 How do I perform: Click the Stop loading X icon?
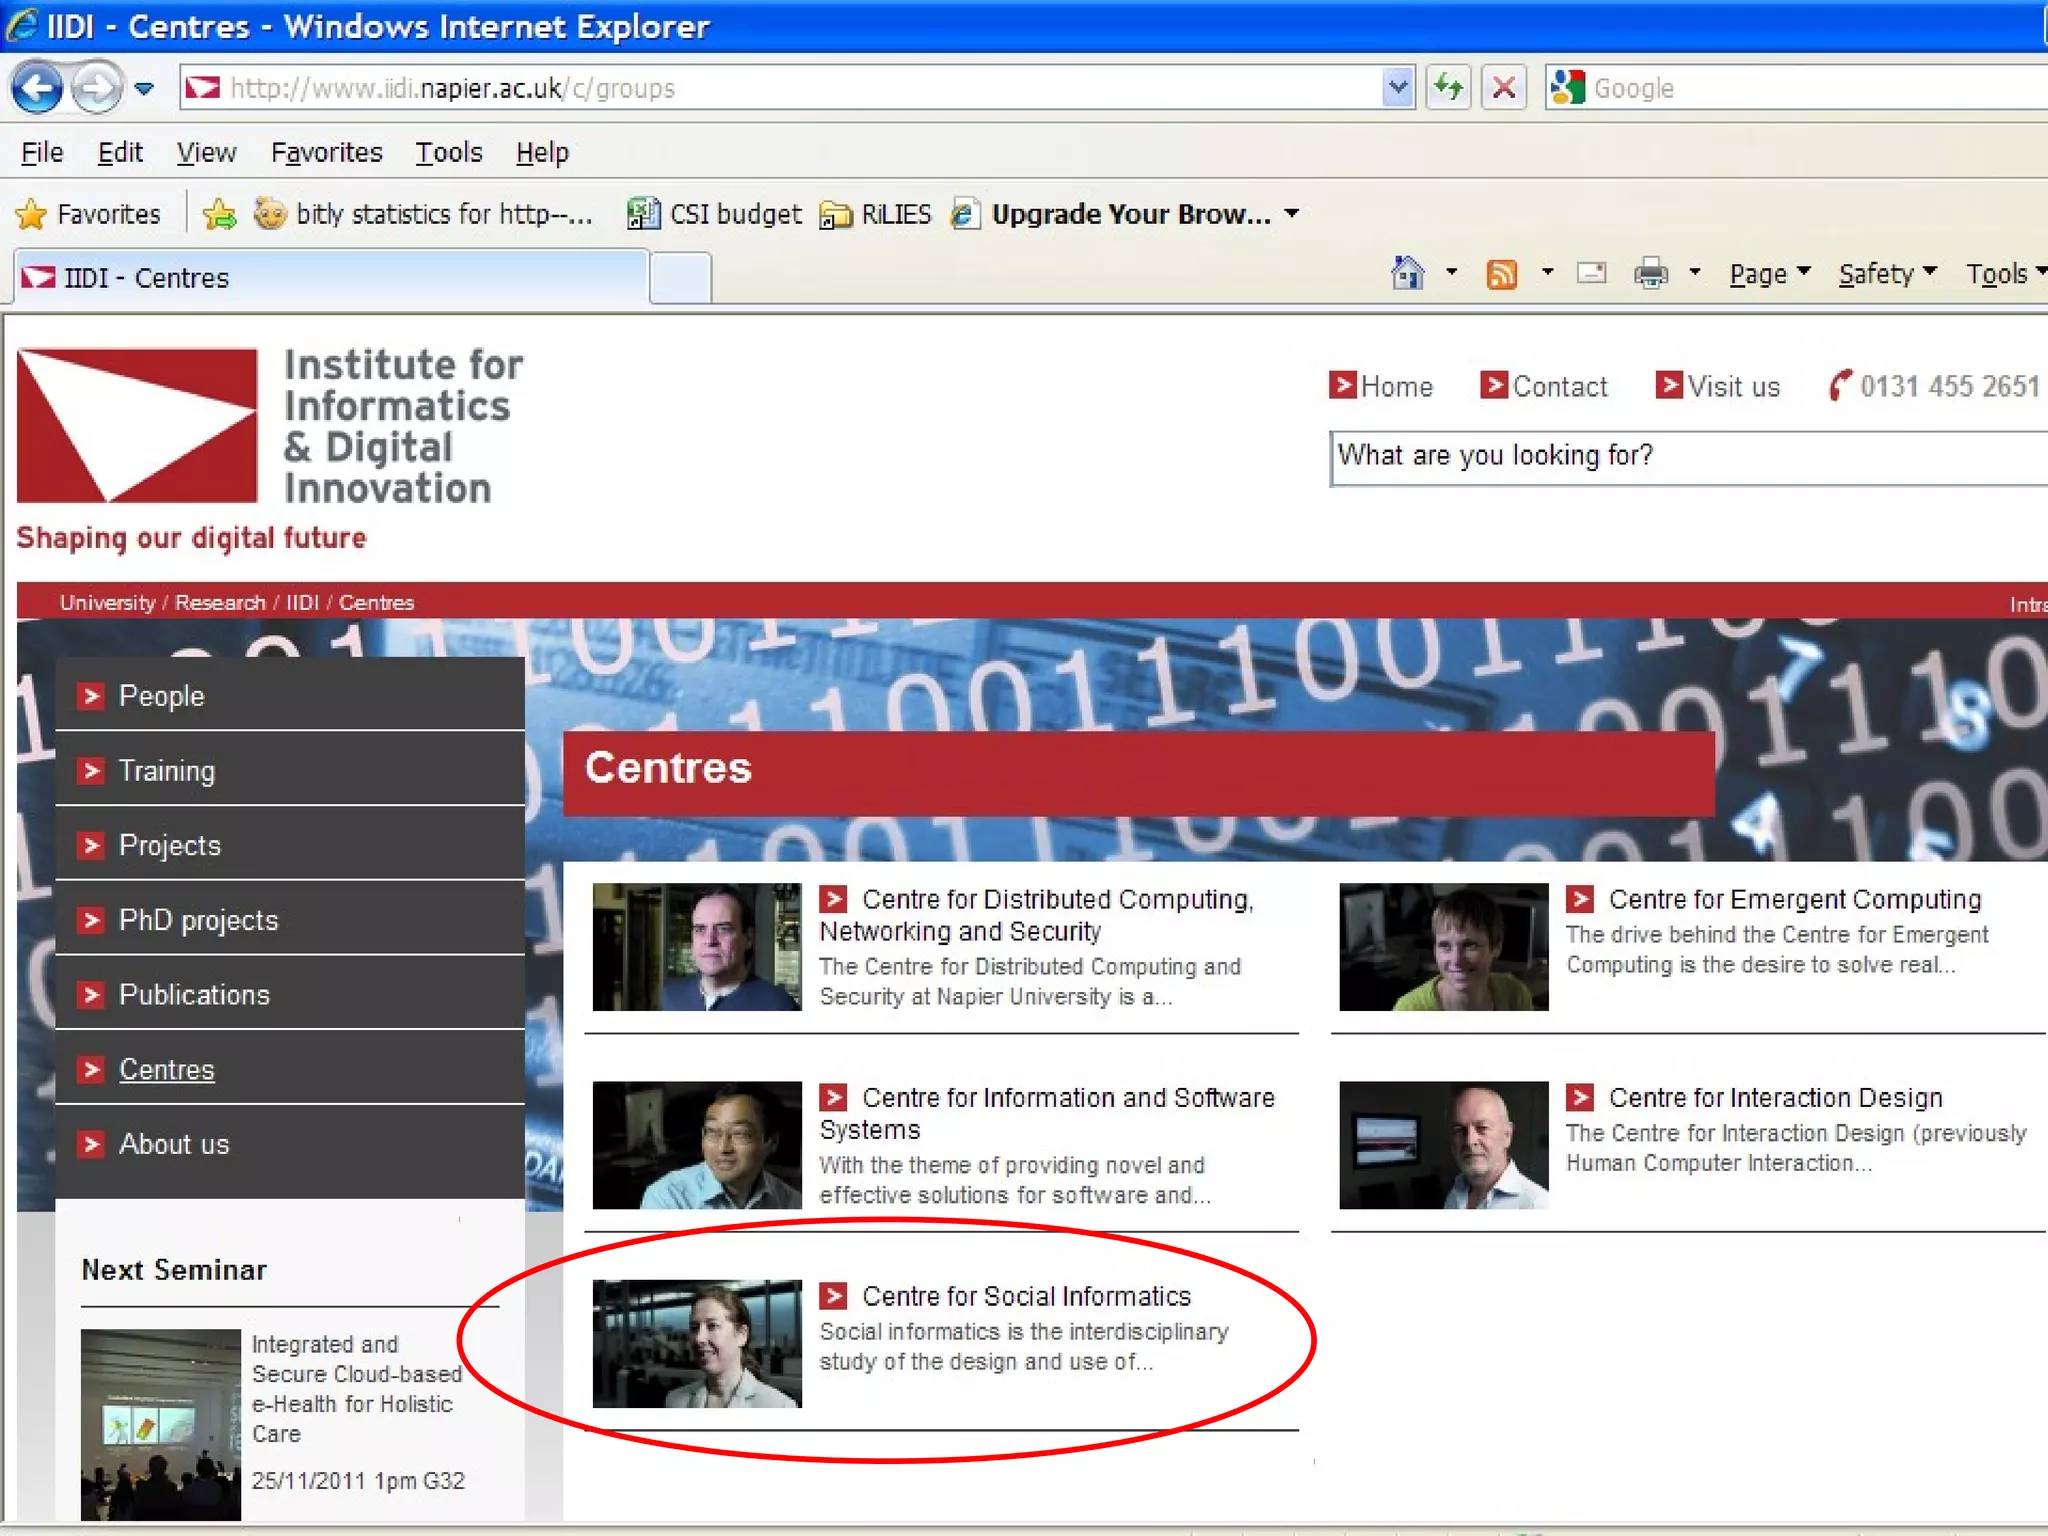click(1503, 88)
